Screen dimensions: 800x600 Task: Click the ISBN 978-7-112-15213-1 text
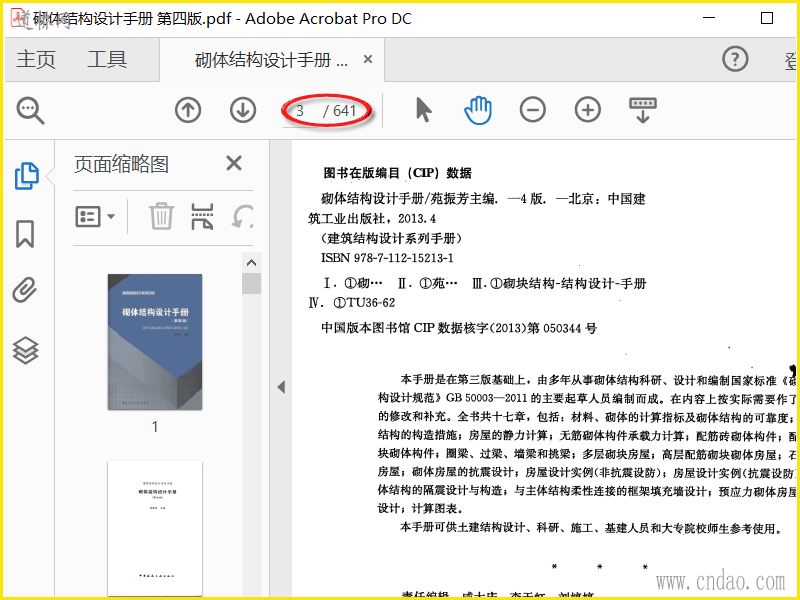pos(387,258)
